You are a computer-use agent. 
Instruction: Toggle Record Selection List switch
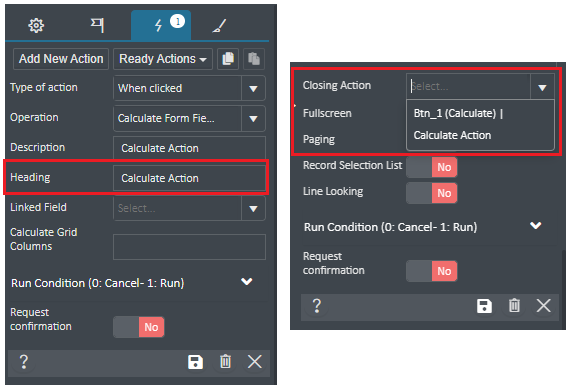[x=432, y=167]
